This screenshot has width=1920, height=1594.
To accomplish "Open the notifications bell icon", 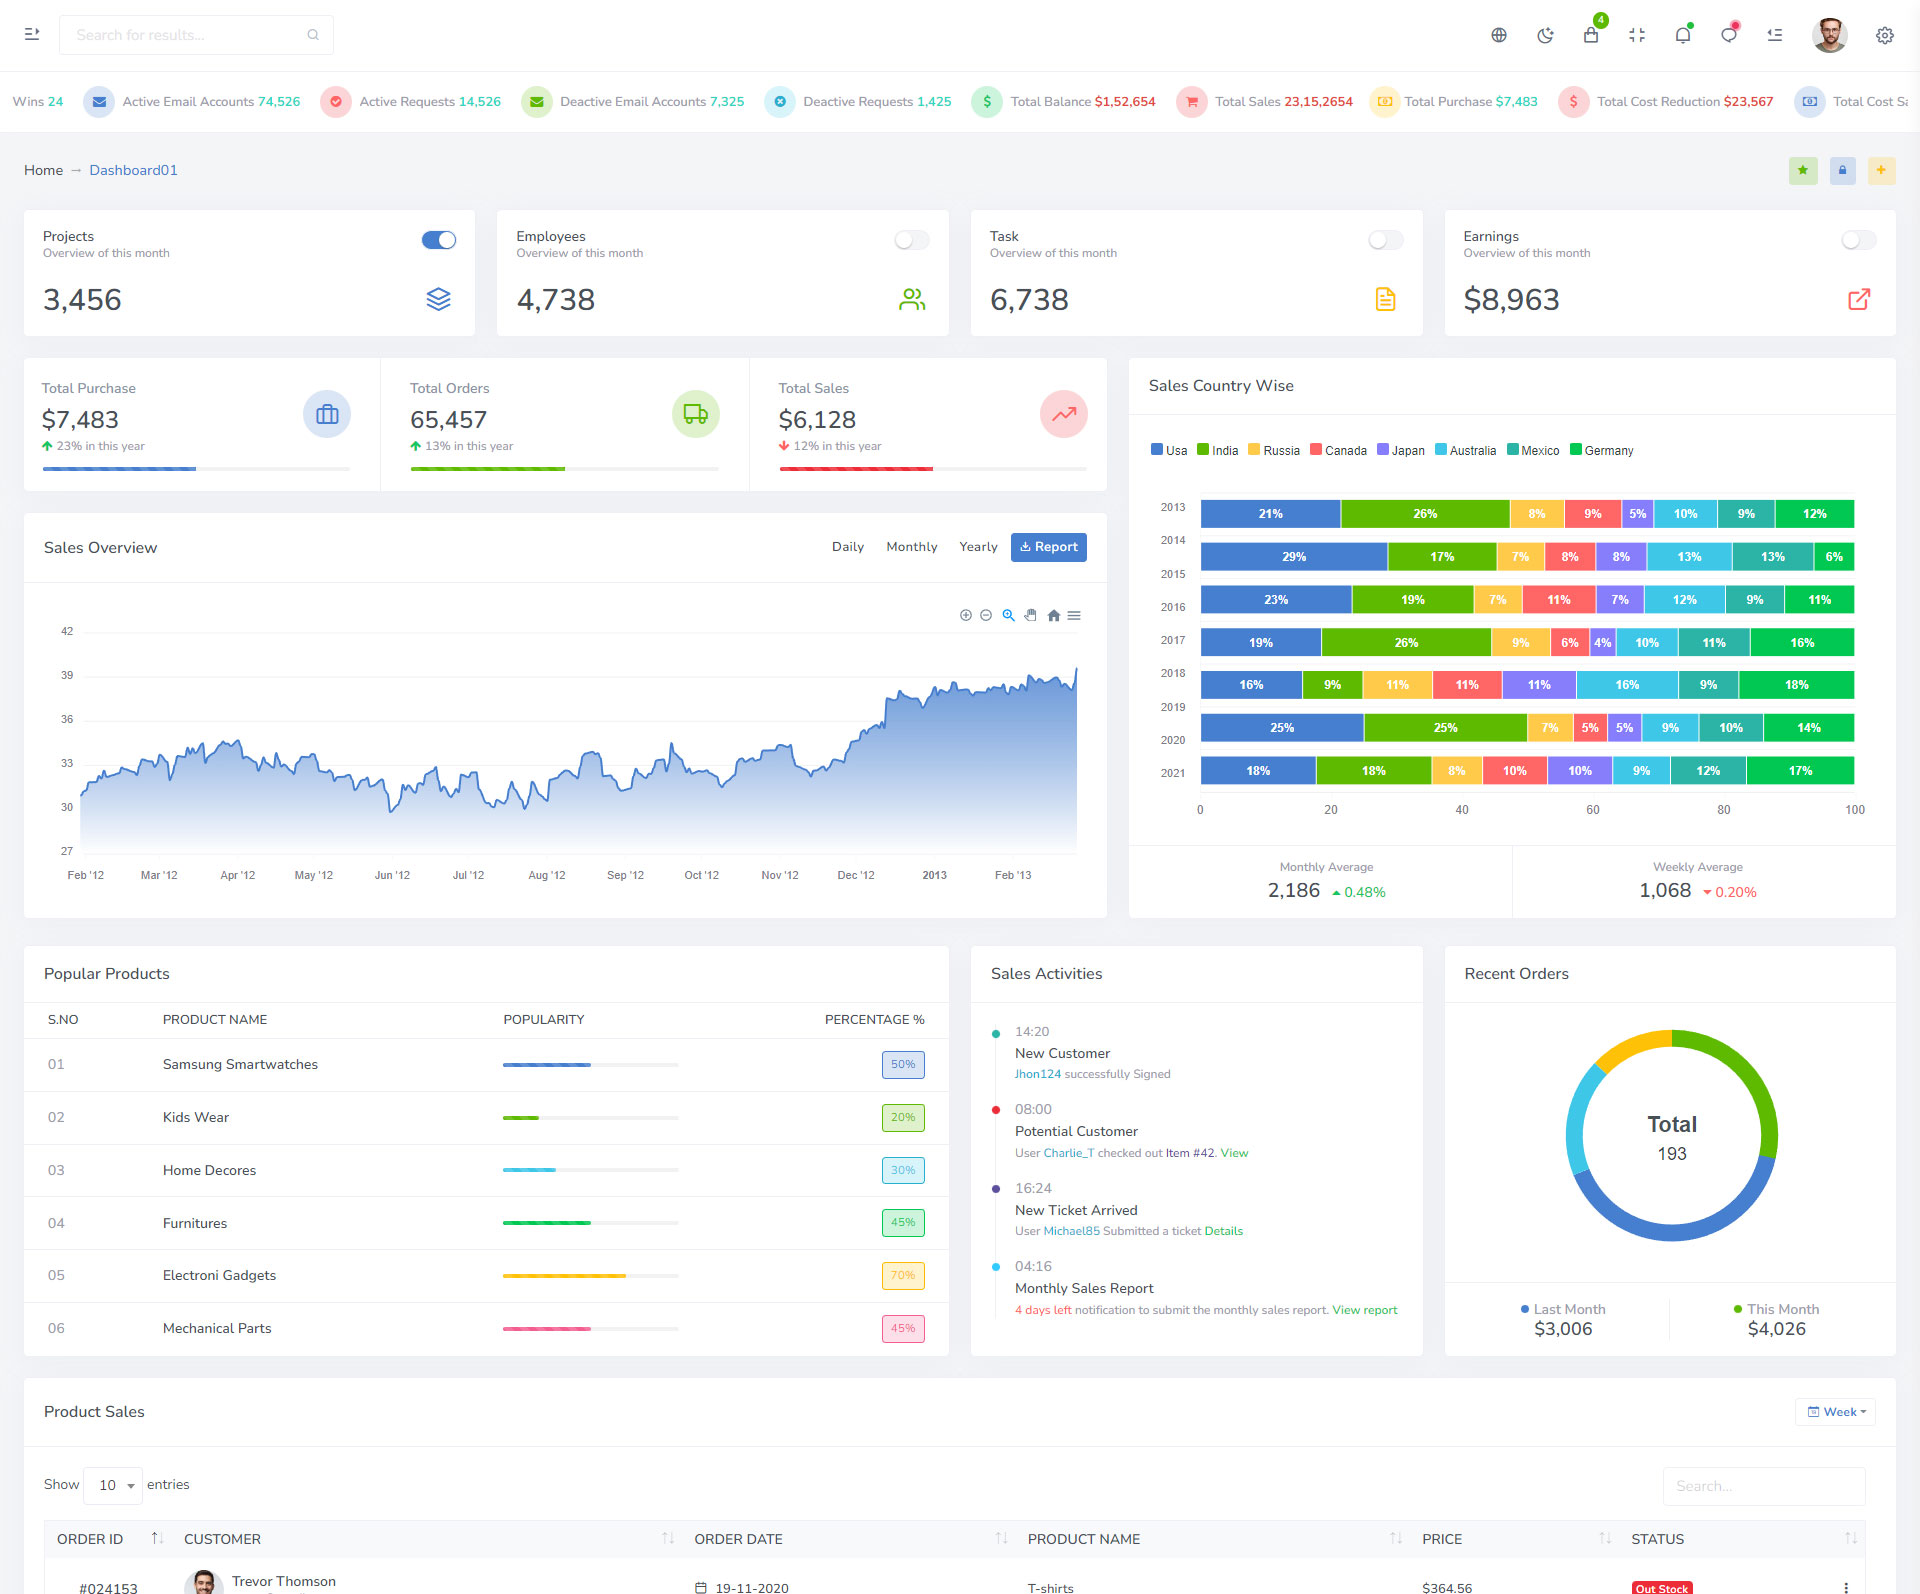I will point(1683,36).
